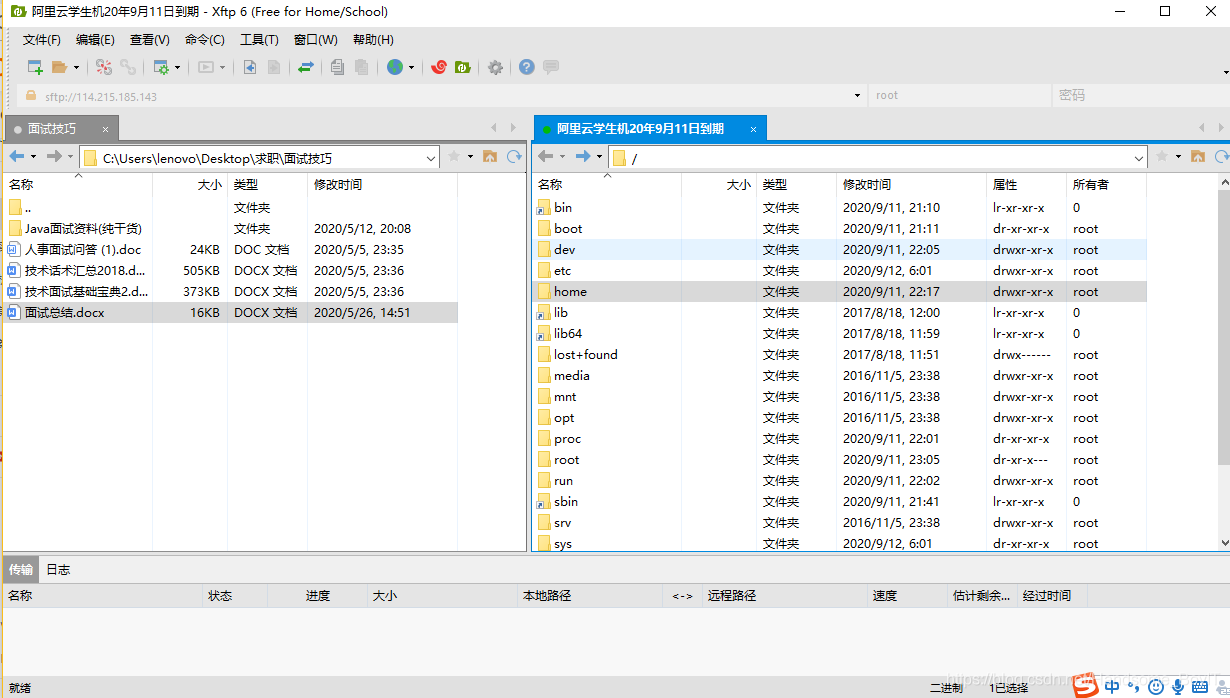
Task: Sort local files by 修改时间 column header
Action: pos(382,185)
